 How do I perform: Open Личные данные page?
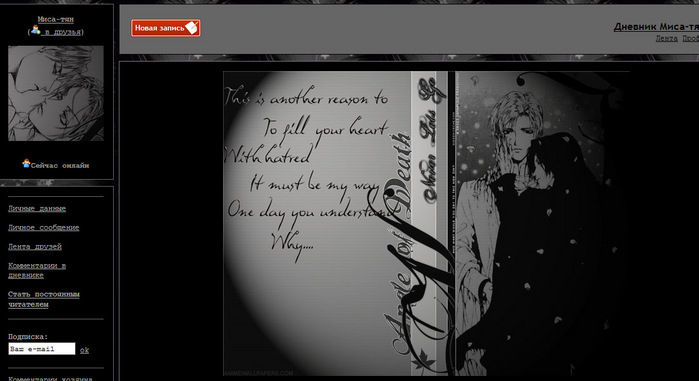click(37, 209)
